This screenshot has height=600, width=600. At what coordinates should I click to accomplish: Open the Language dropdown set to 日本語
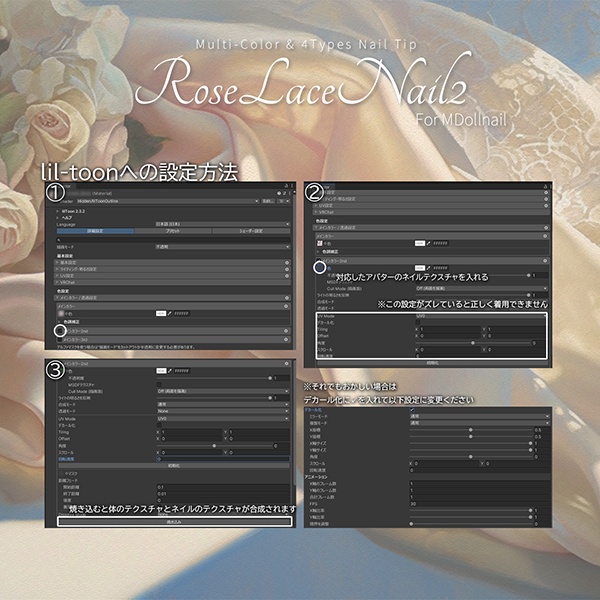click(x=222, y=224)
